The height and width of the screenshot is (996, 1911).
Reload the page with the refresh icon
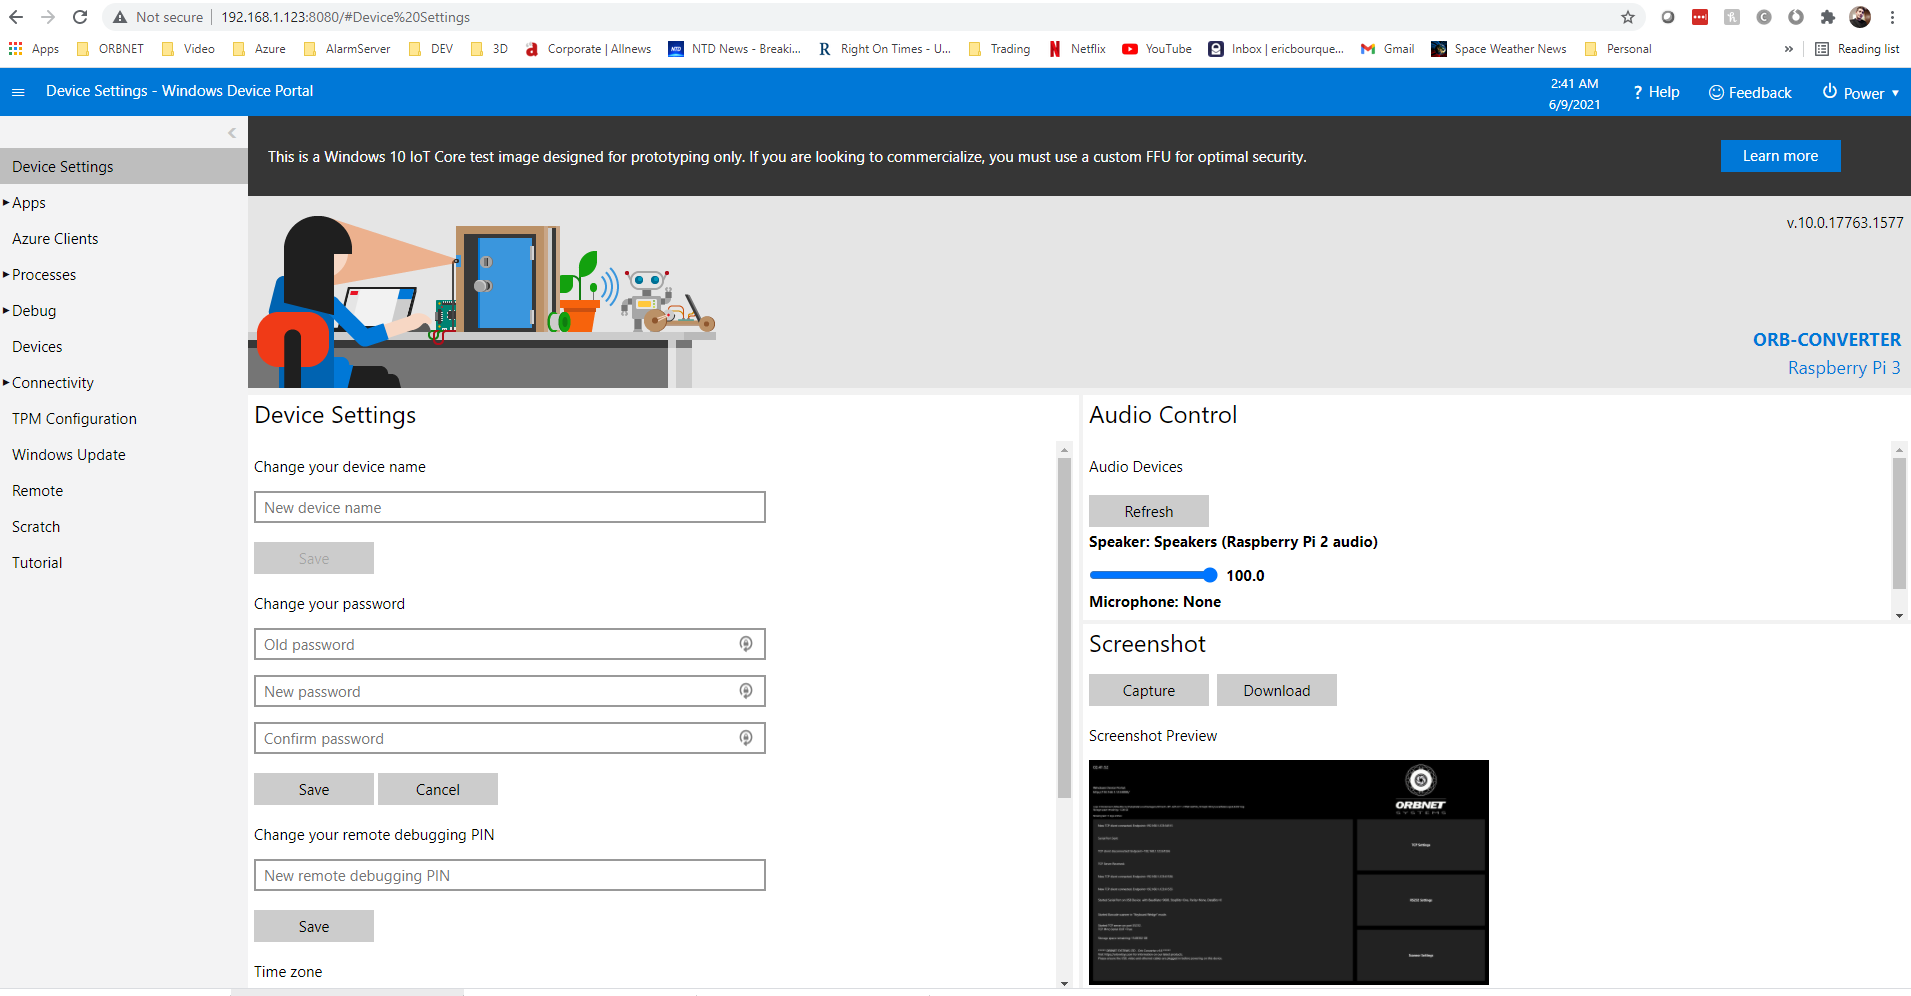click(80, 17)
